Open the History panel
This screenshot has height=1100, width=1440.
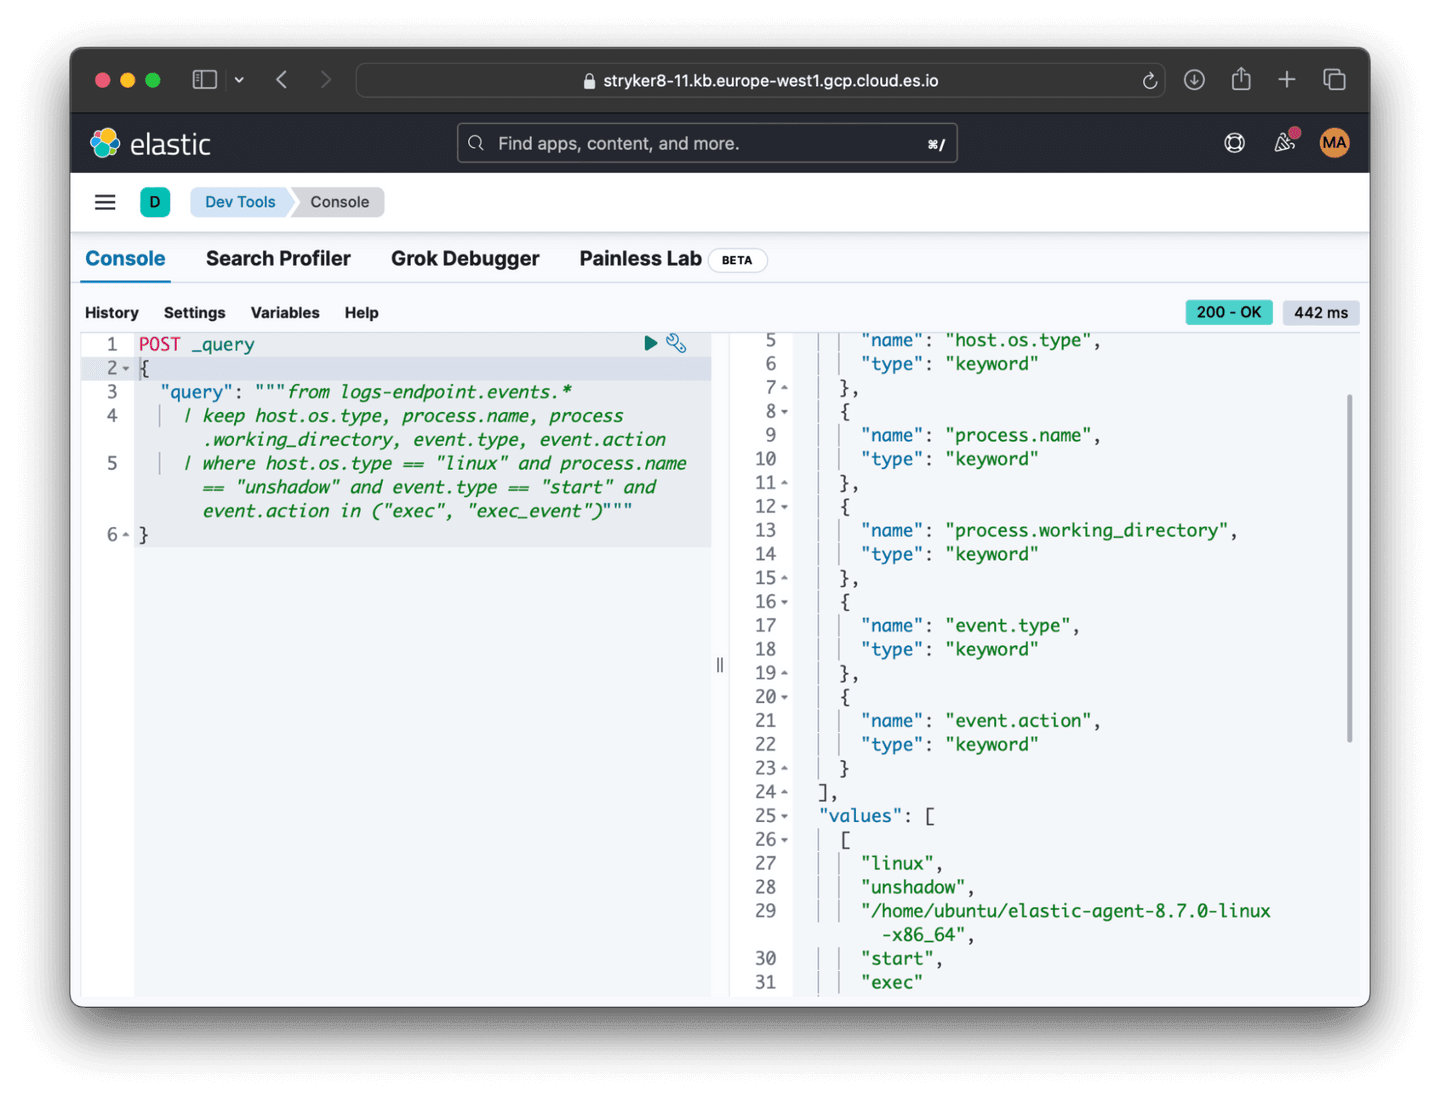point(112,313)
